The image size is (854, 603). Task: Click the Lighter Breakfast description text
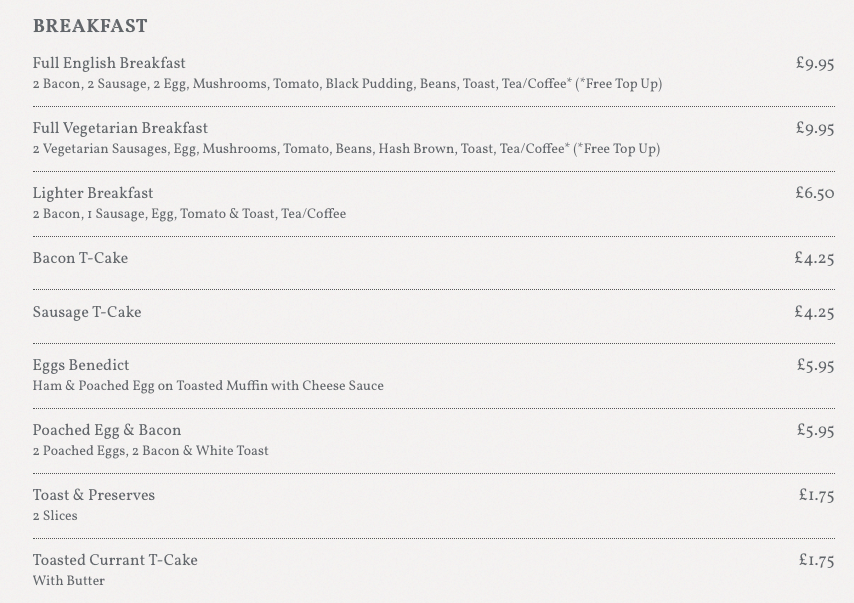189,214
